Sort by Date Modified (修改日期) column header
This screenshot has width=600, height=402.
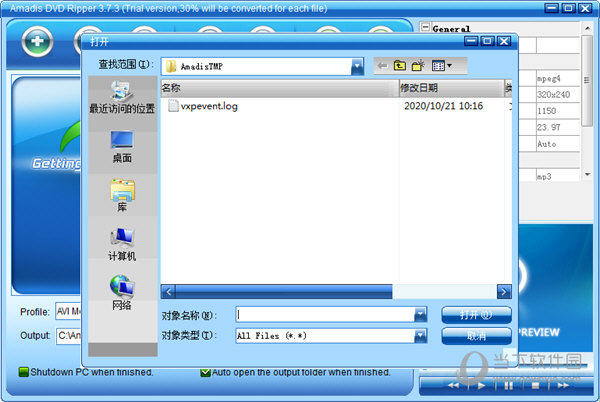(x=452, y=88)
